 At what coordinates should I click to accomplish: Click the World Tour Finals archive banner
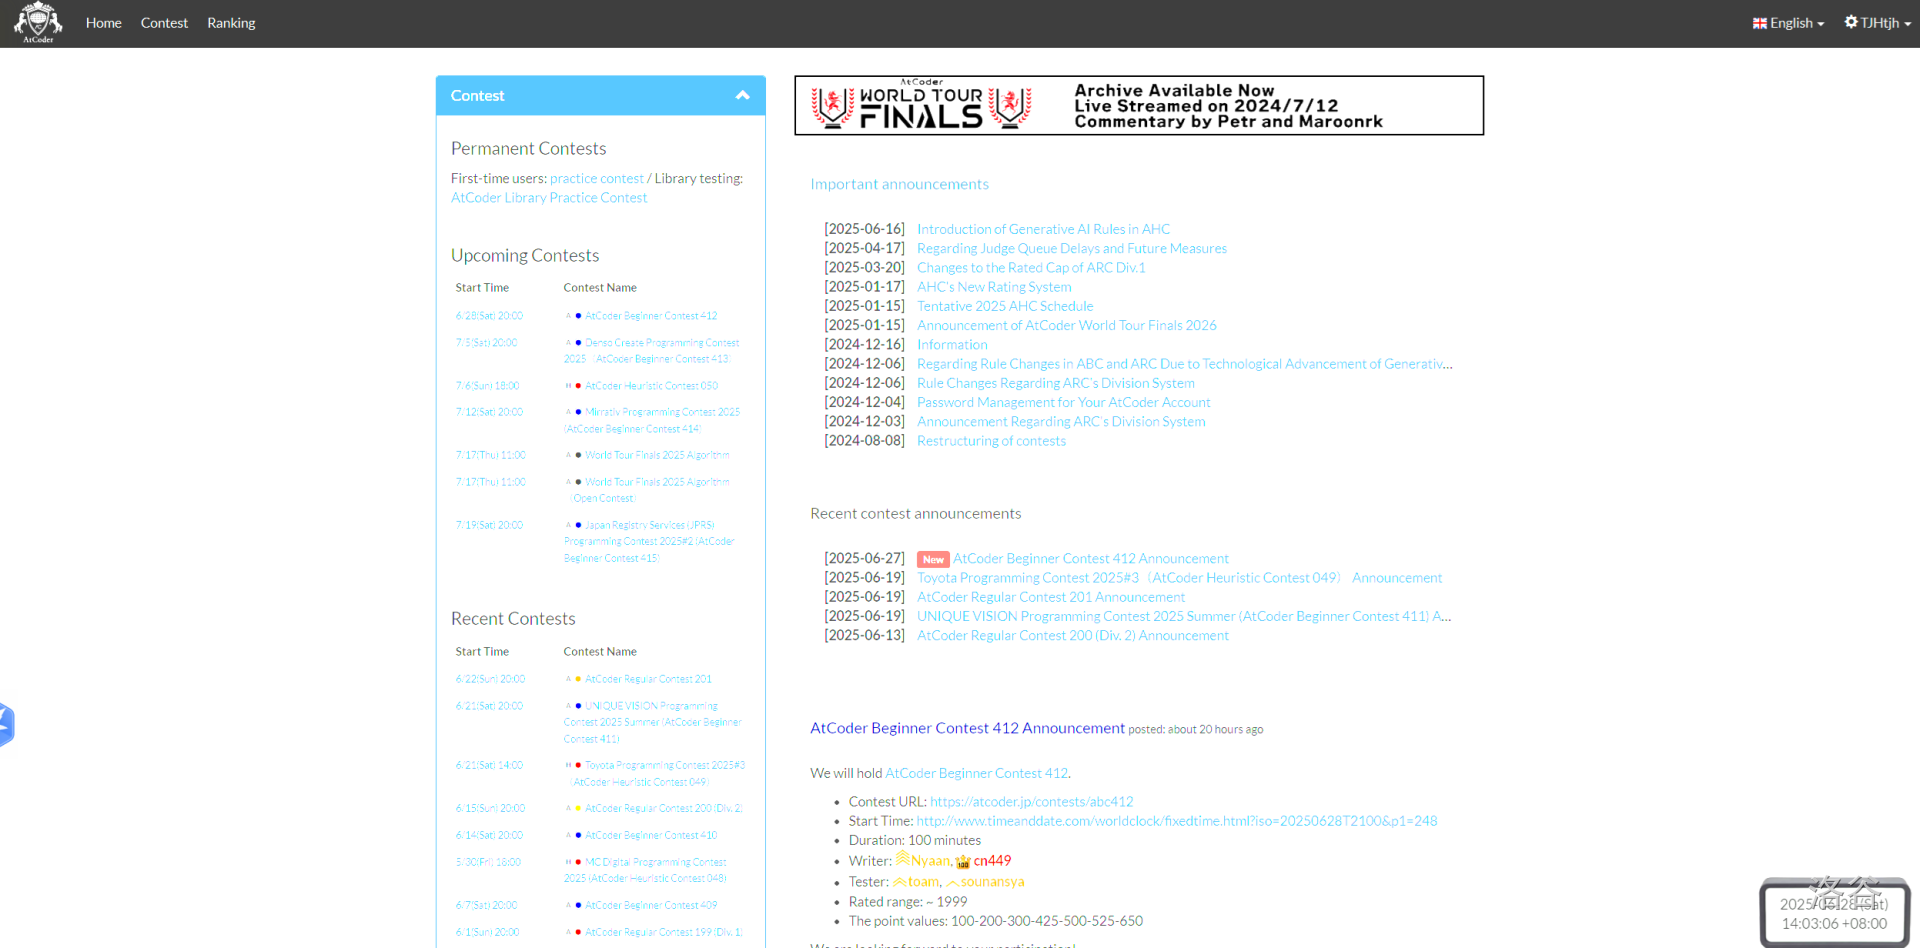pyautogui.click(x=1139, y=105)
